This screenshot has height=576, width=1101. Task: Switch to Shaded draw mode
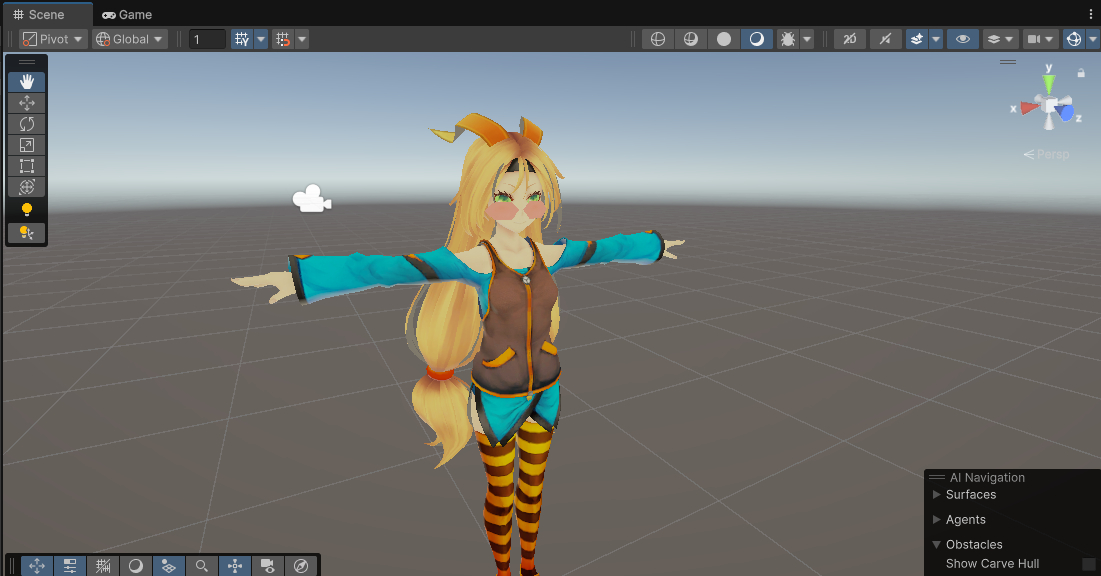(x=757, y=39)
